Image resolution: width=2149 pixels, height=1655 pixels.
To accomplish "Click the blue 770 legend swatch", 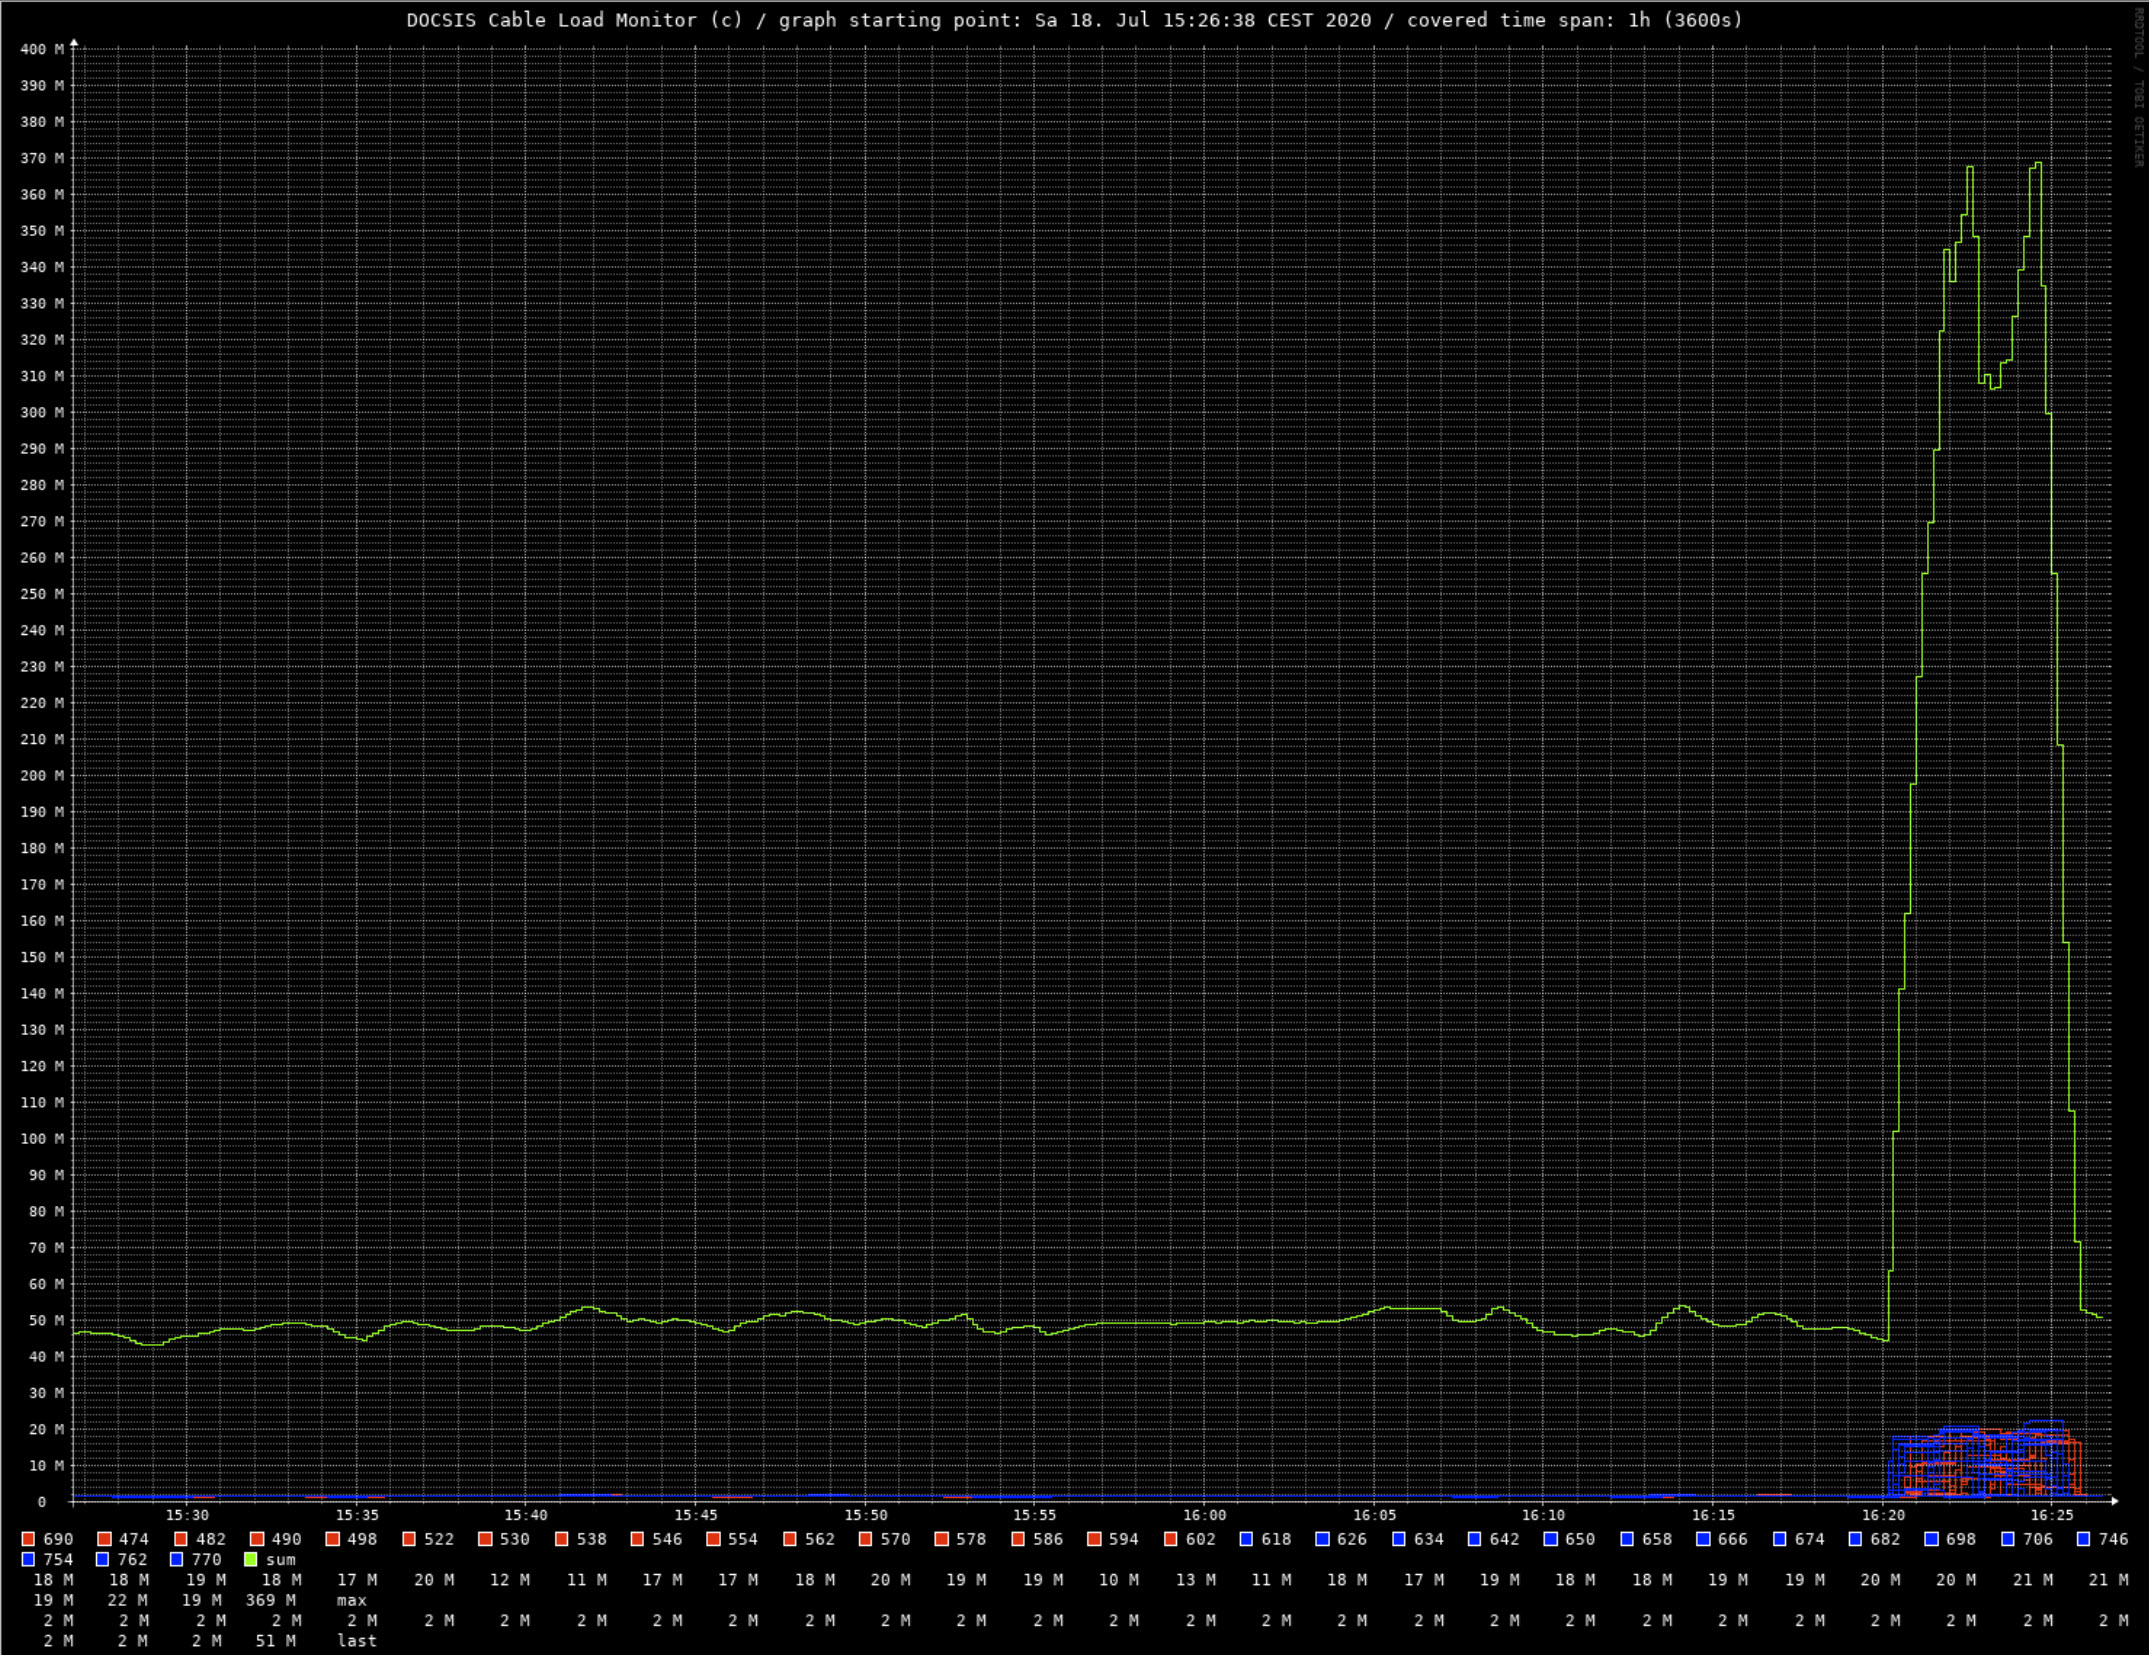I will [x=176, y=1559].
